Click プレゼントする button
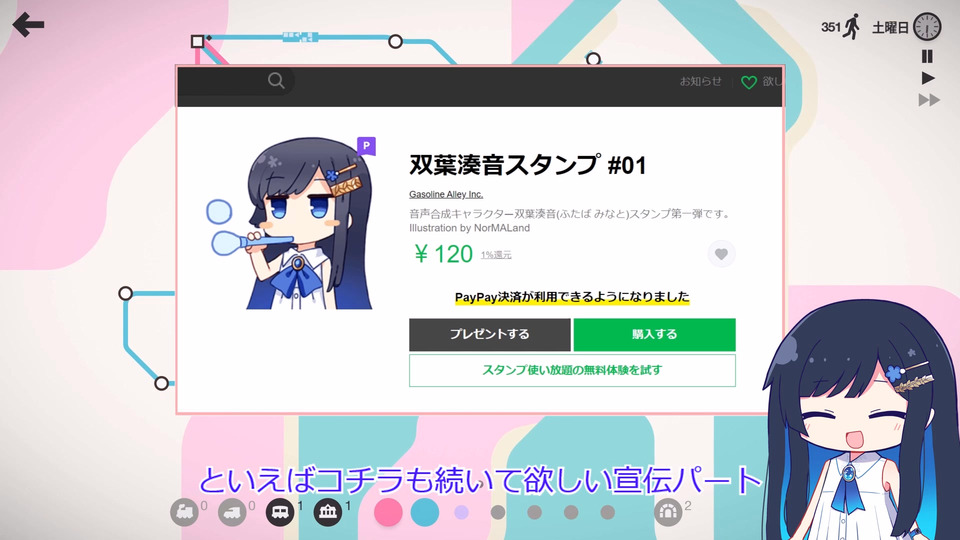The height and width of the screenshot is (540, 960). (490, 334)
